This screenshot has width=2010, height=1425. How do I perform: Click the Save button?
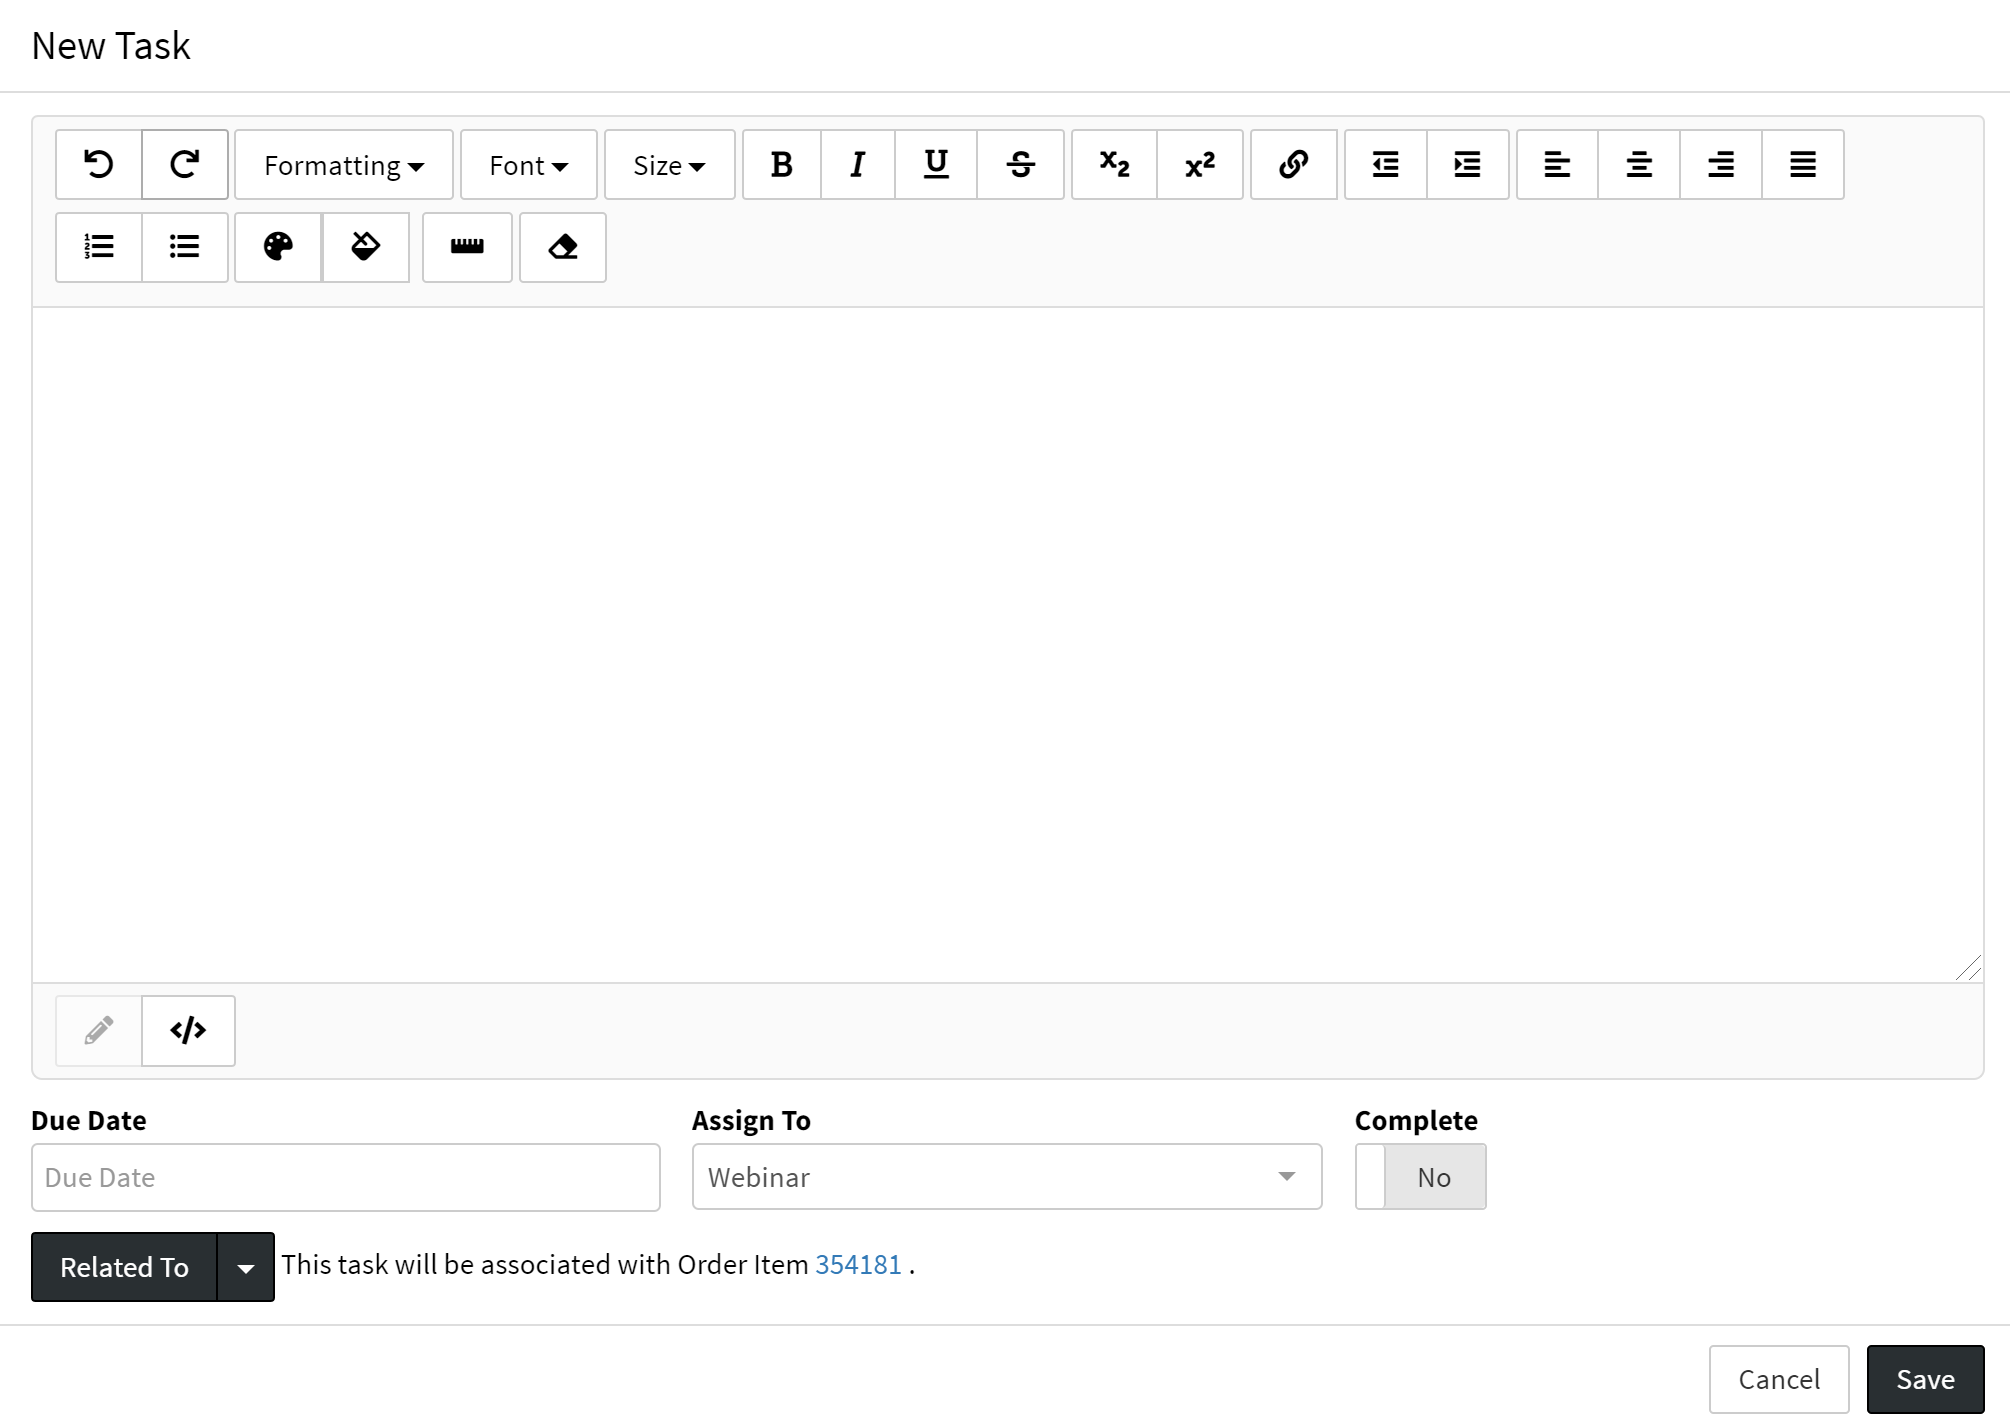[x=1924, y=1379]
